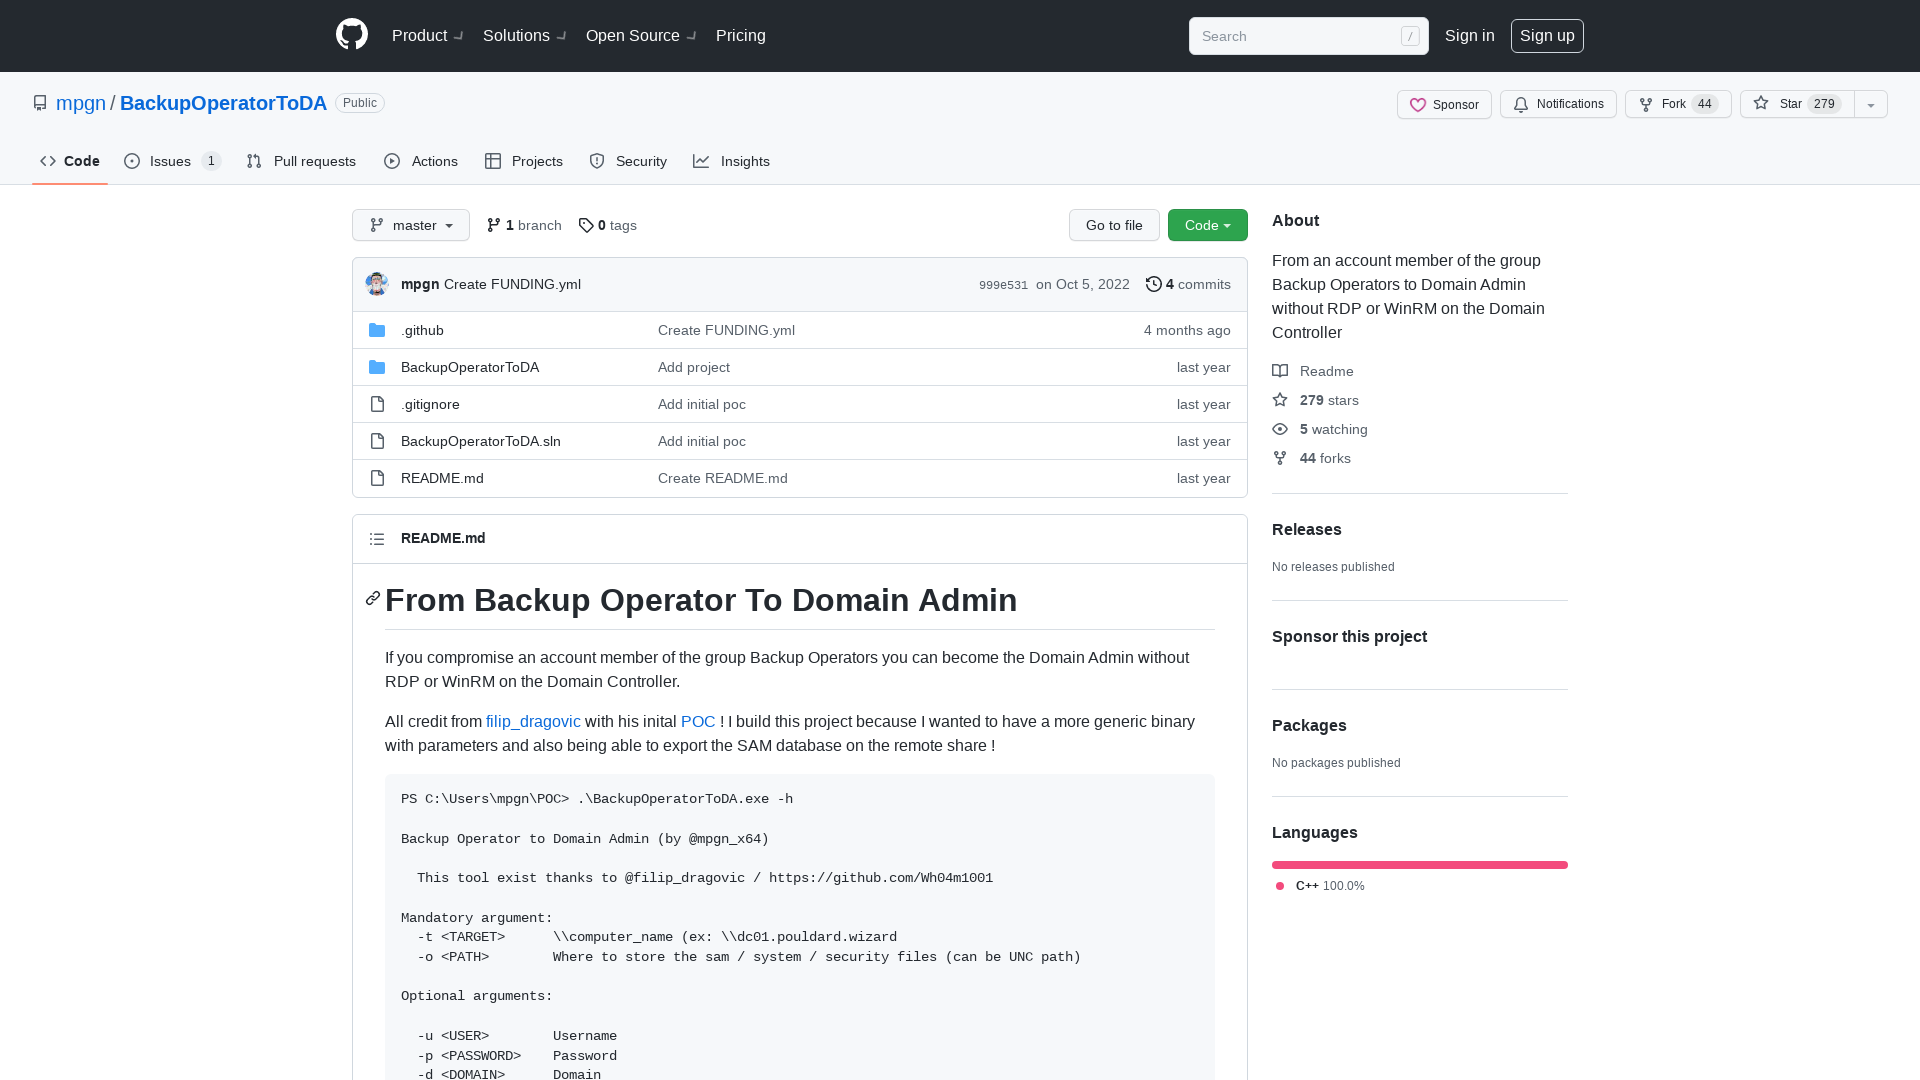The height and width of the screenshot is (1080, 1920).
Task: Expand the green Code dropdown button
Action: (1208, 225)
